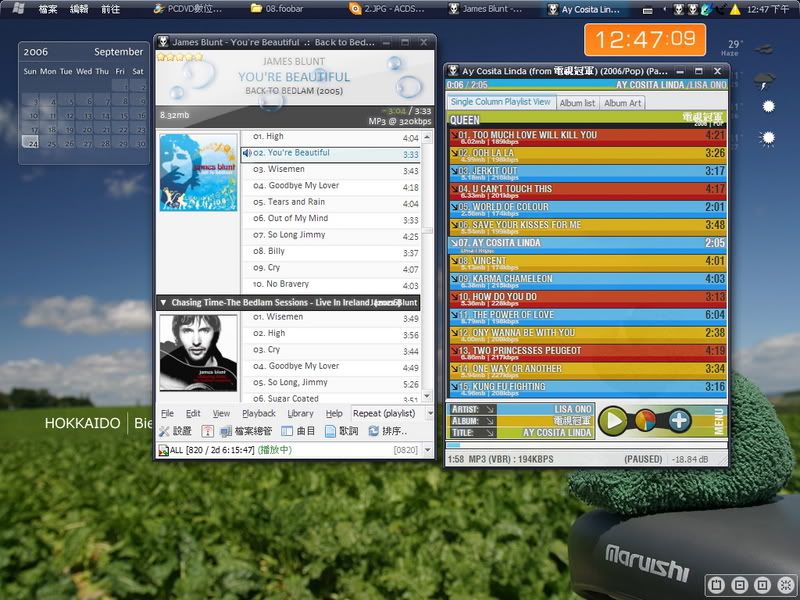Click the QUEEN album group header
The height and width of the screenshot is (600, 800).
pos(587,119)
